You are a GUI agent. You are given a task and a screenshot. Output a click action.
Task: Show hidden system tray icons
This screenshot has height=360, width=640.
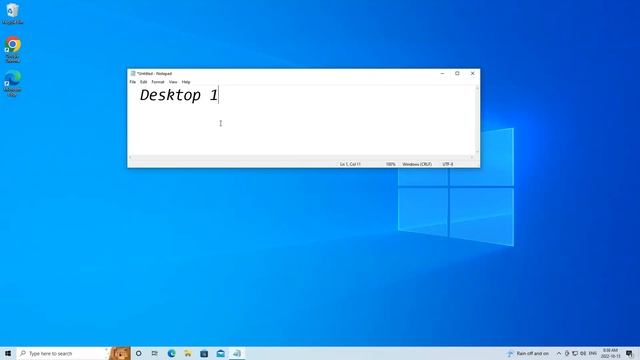coord(559,353)
